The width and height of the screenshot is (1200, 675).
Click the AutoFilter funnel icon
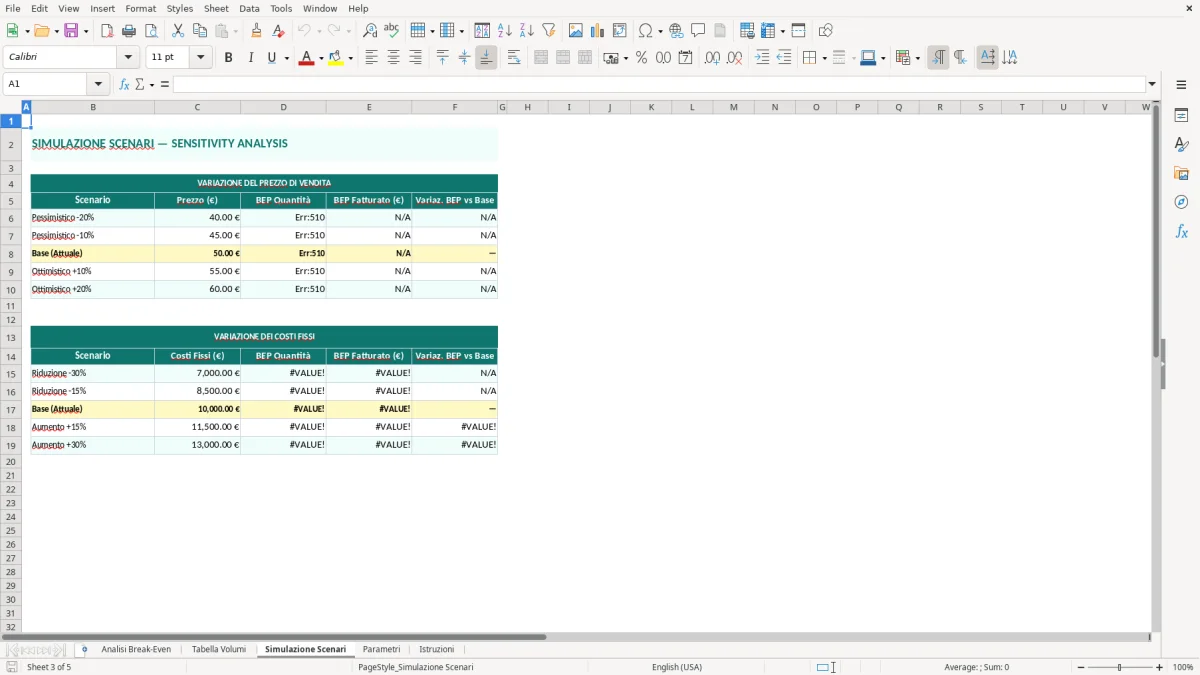tap(549, 31)
